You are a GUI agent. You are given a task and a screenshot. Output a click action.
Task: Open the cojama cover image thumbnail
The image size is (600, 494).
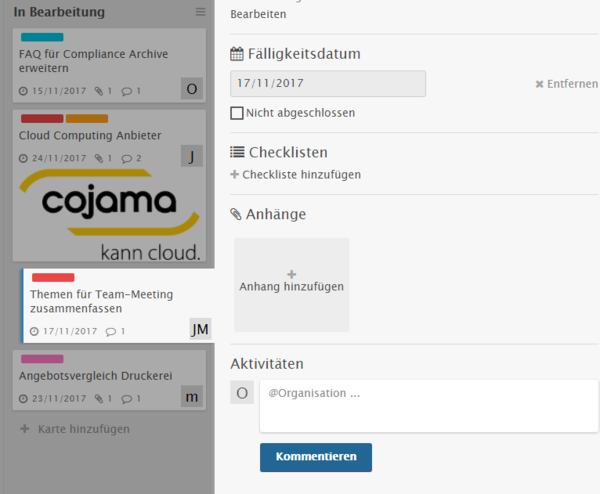click(109, 215)
